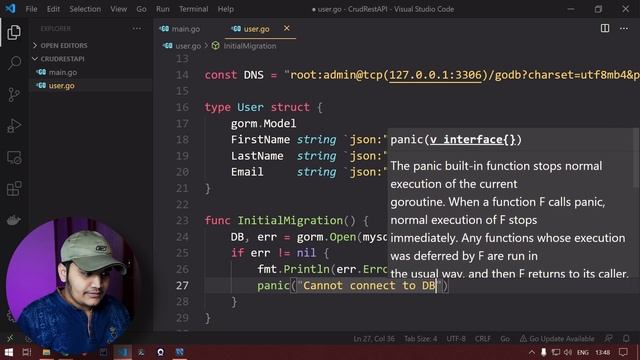Click Ln 27, Col 36 status item
640x360 pixels.
click(x=374, y=339)
